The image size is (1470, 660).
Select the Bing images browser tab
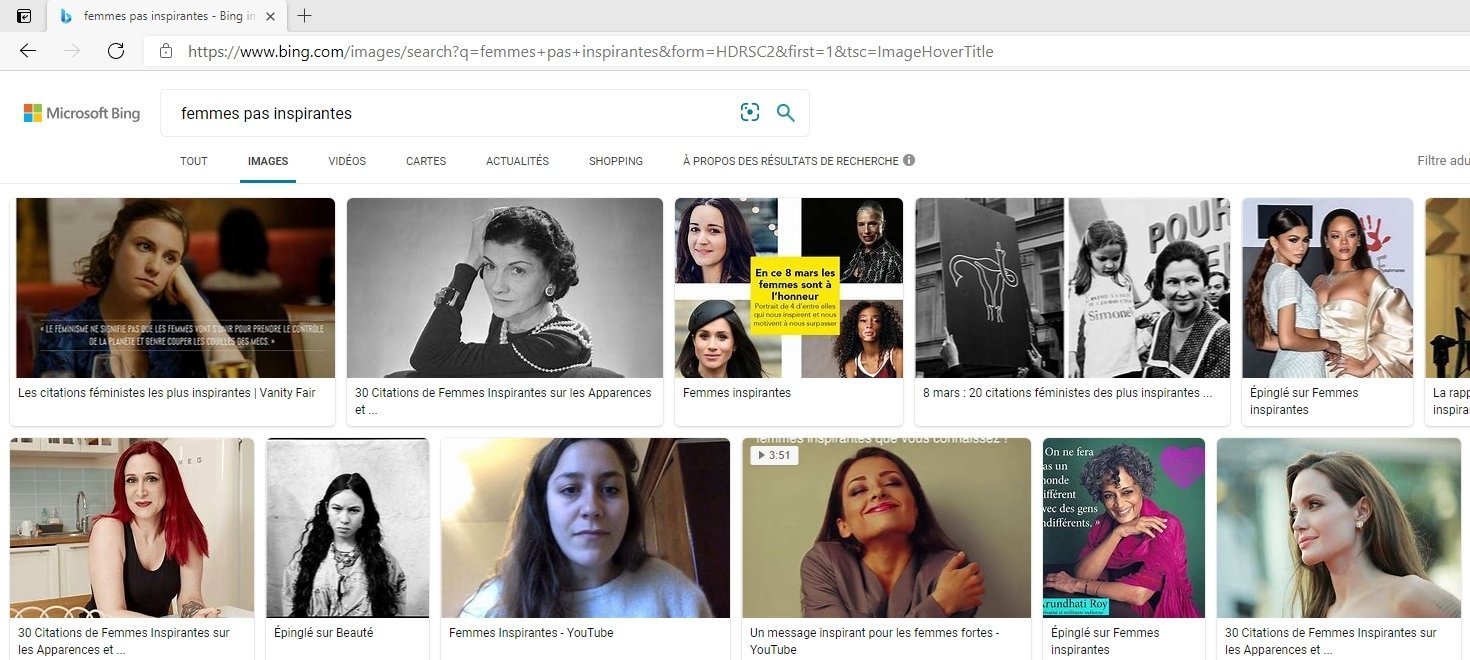(166, 17)
